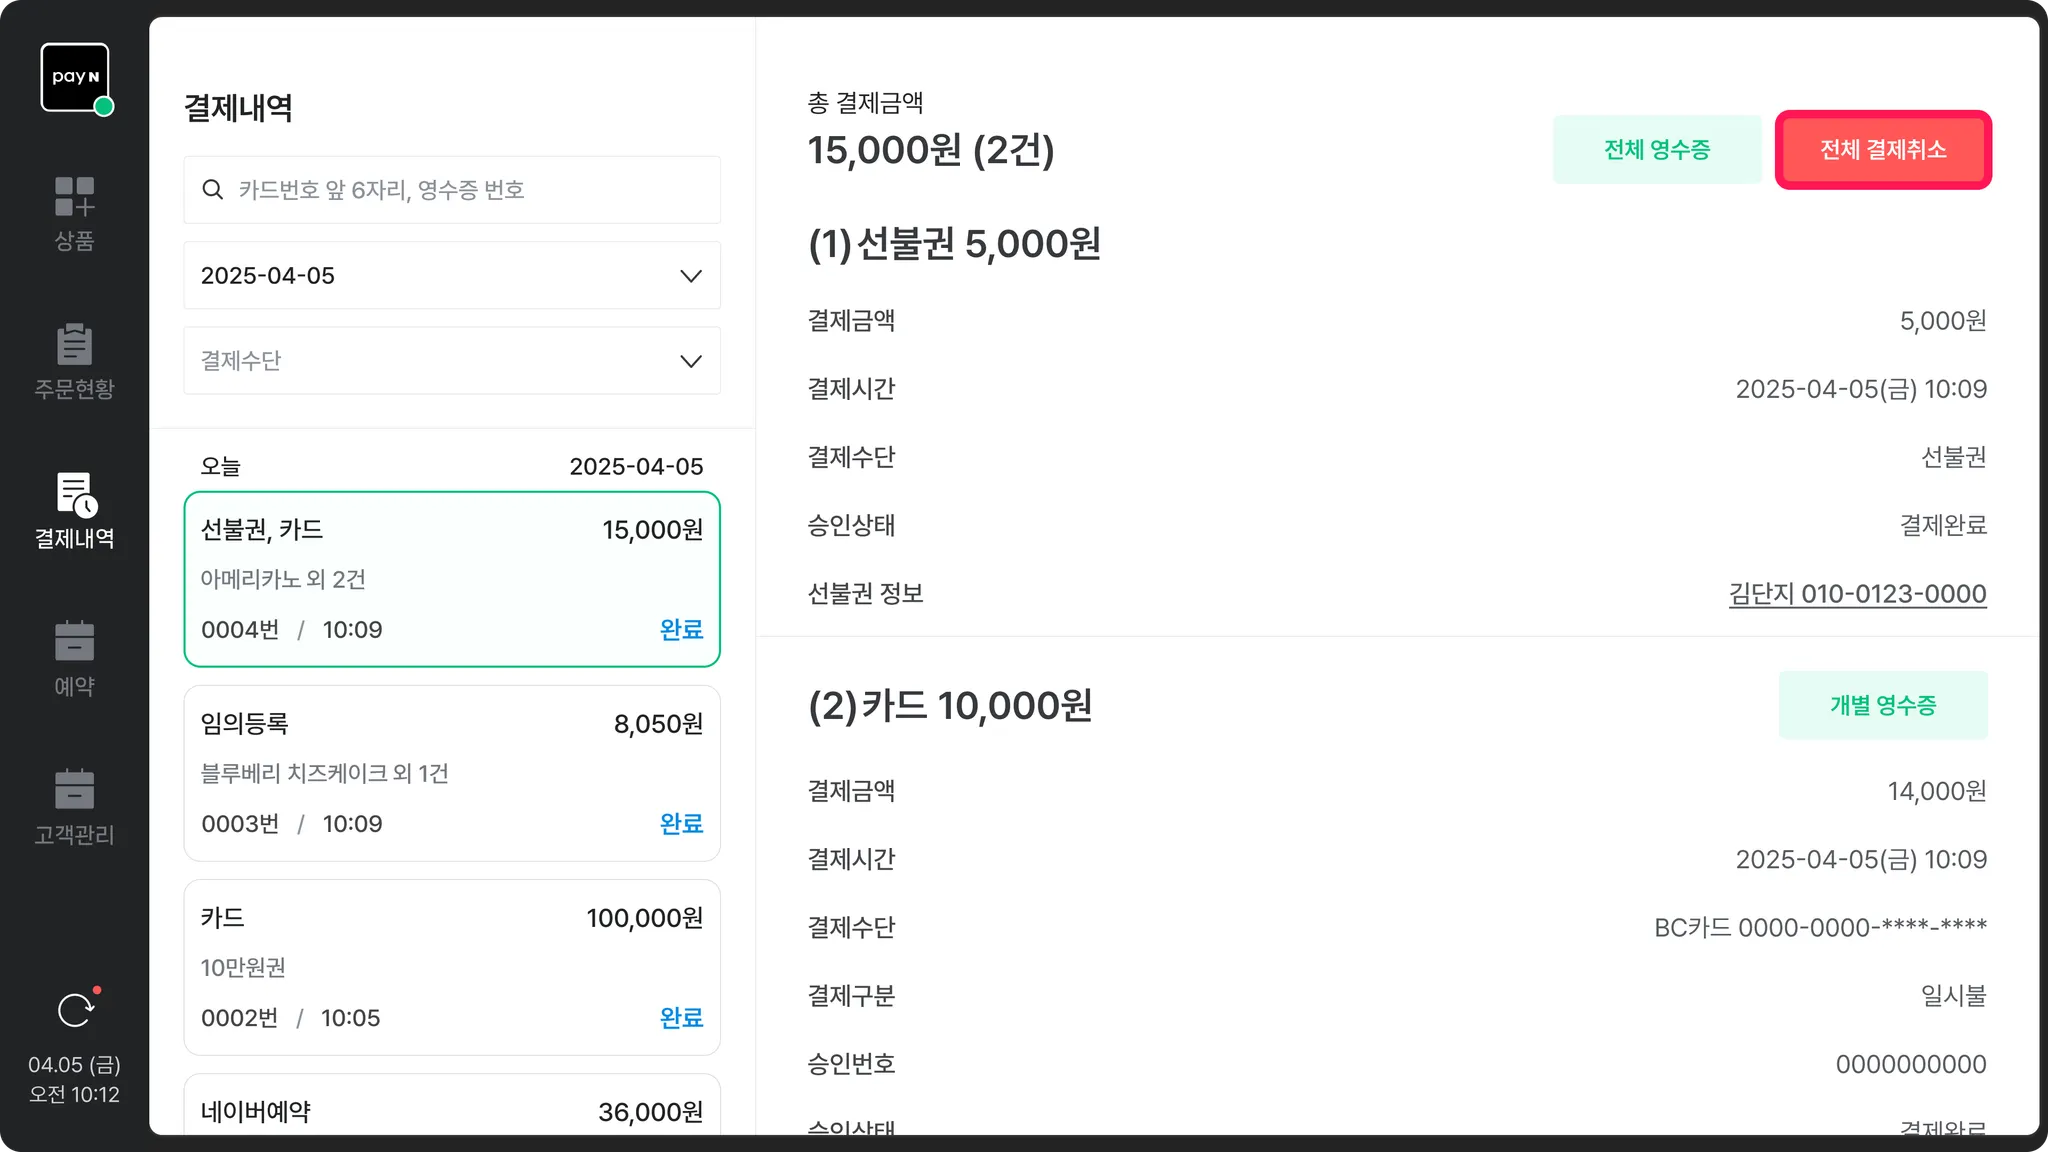
Task: Click the search magnifier icon
Action: click(212, 190)
